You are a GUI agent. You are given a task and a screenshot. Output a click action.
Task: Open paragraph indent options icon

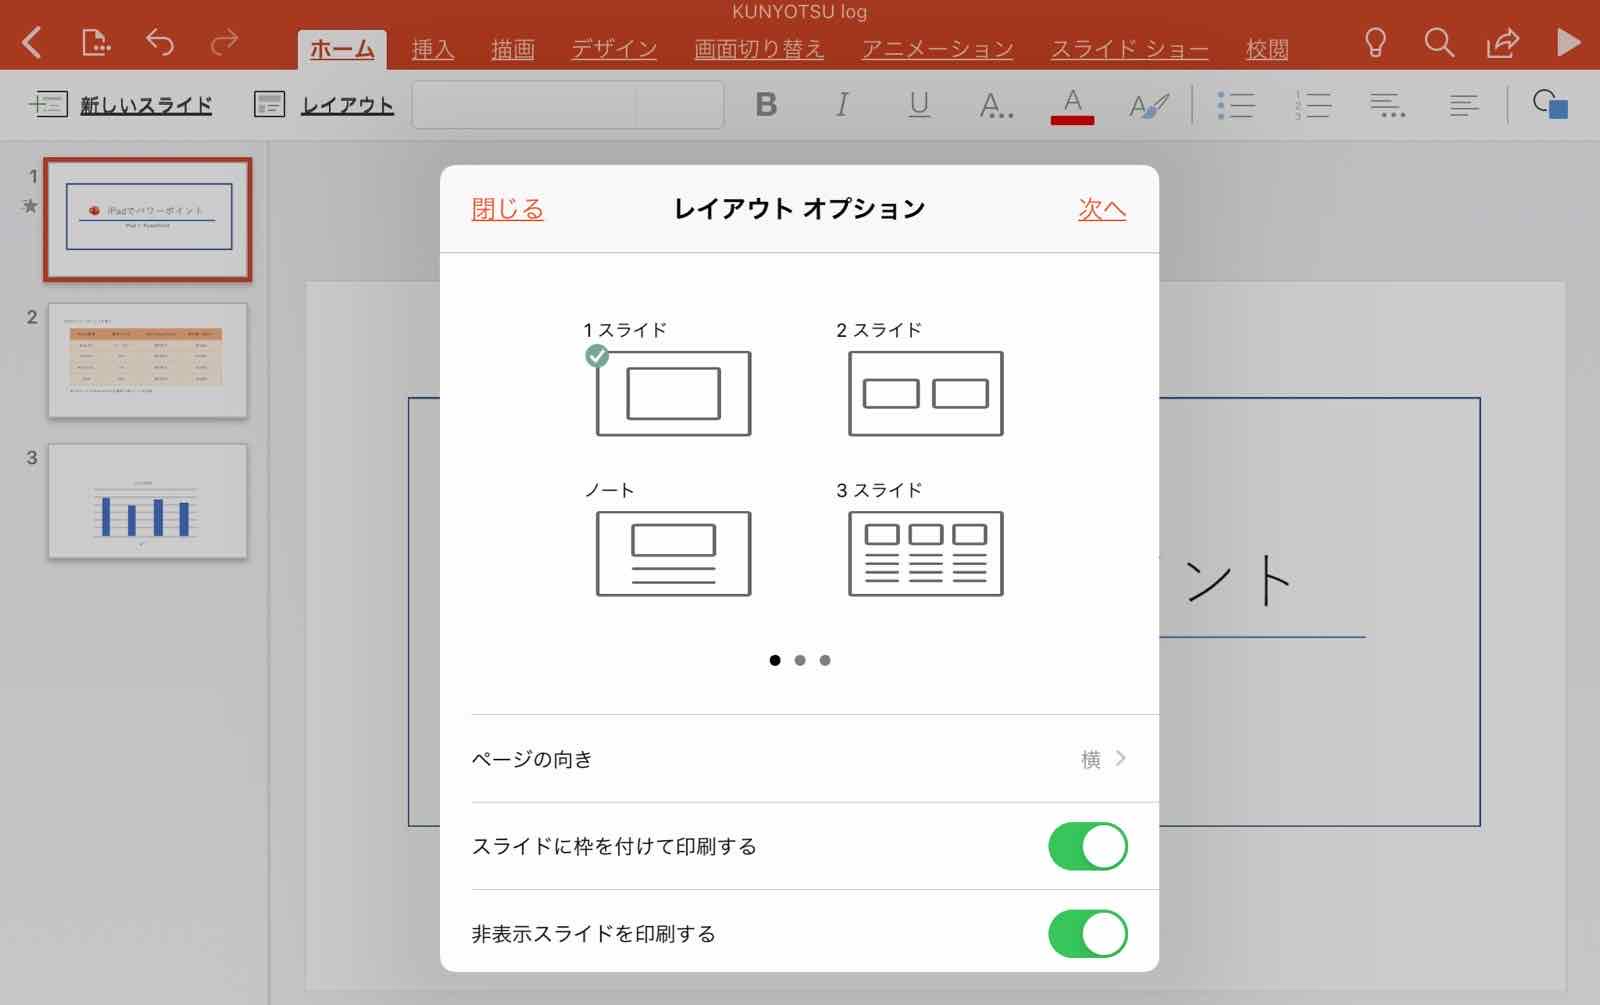pos(1388,104)
